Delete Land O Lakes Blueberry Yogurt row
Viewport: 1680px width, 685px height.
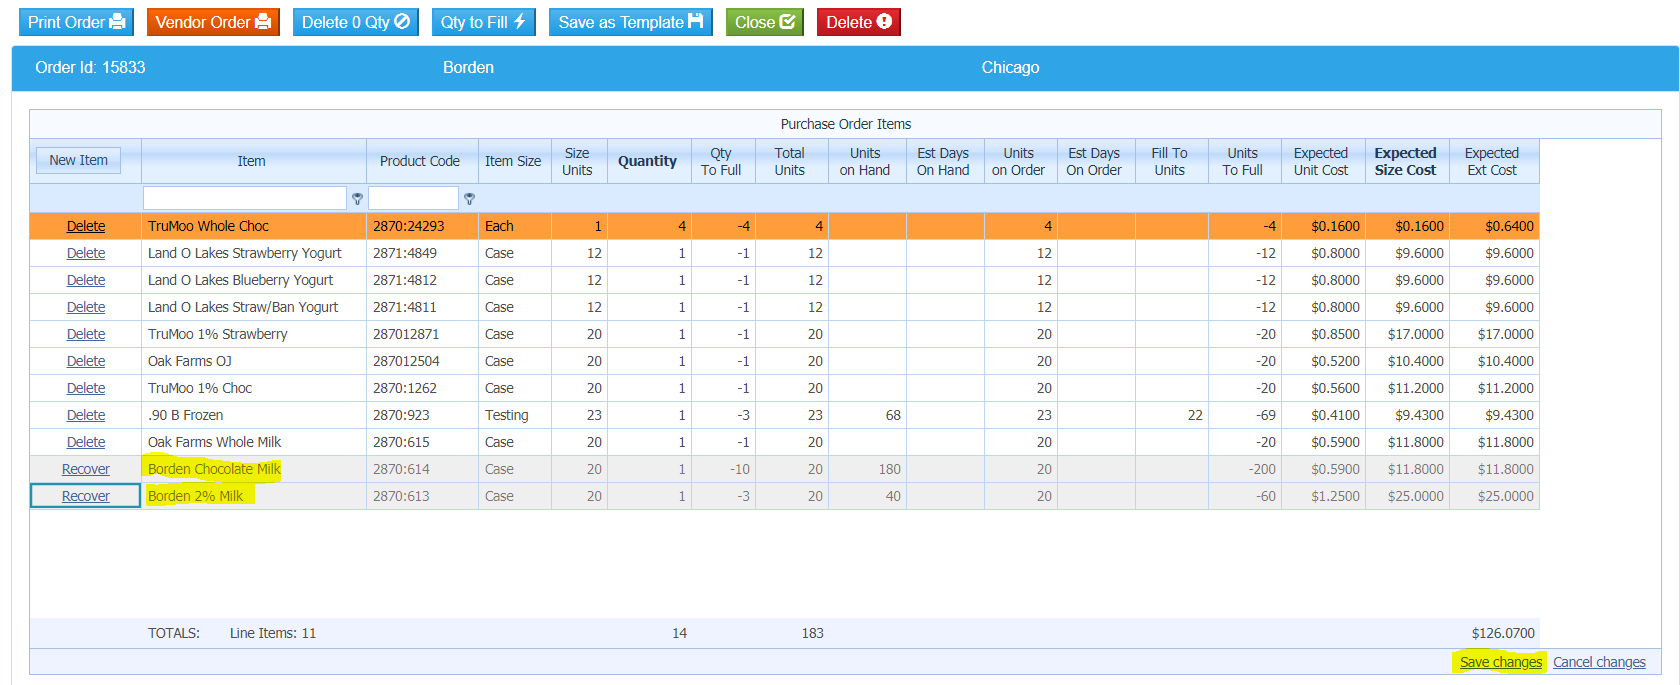(86, 280)
